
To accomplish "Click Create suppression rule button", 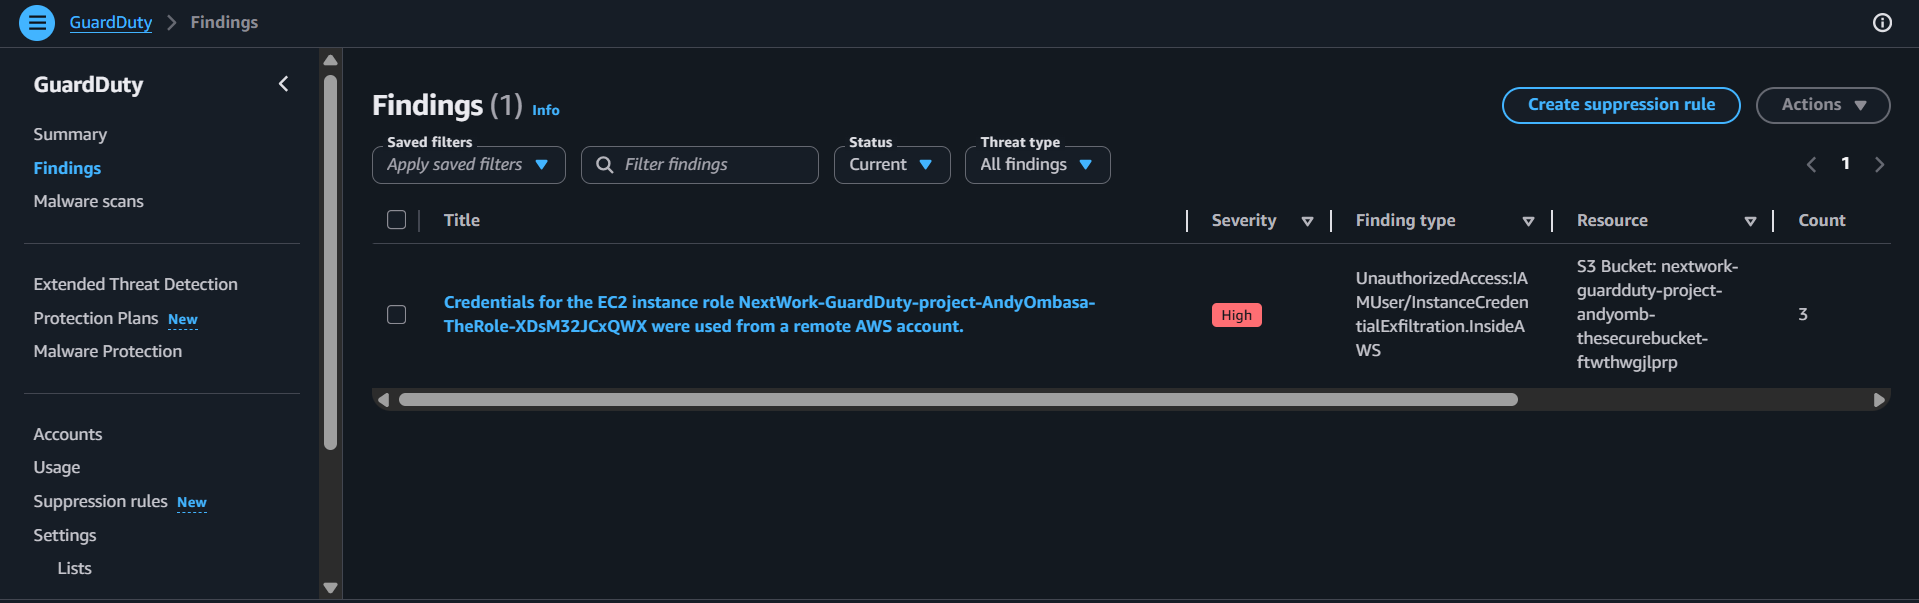I will [x=1621, y=105].
